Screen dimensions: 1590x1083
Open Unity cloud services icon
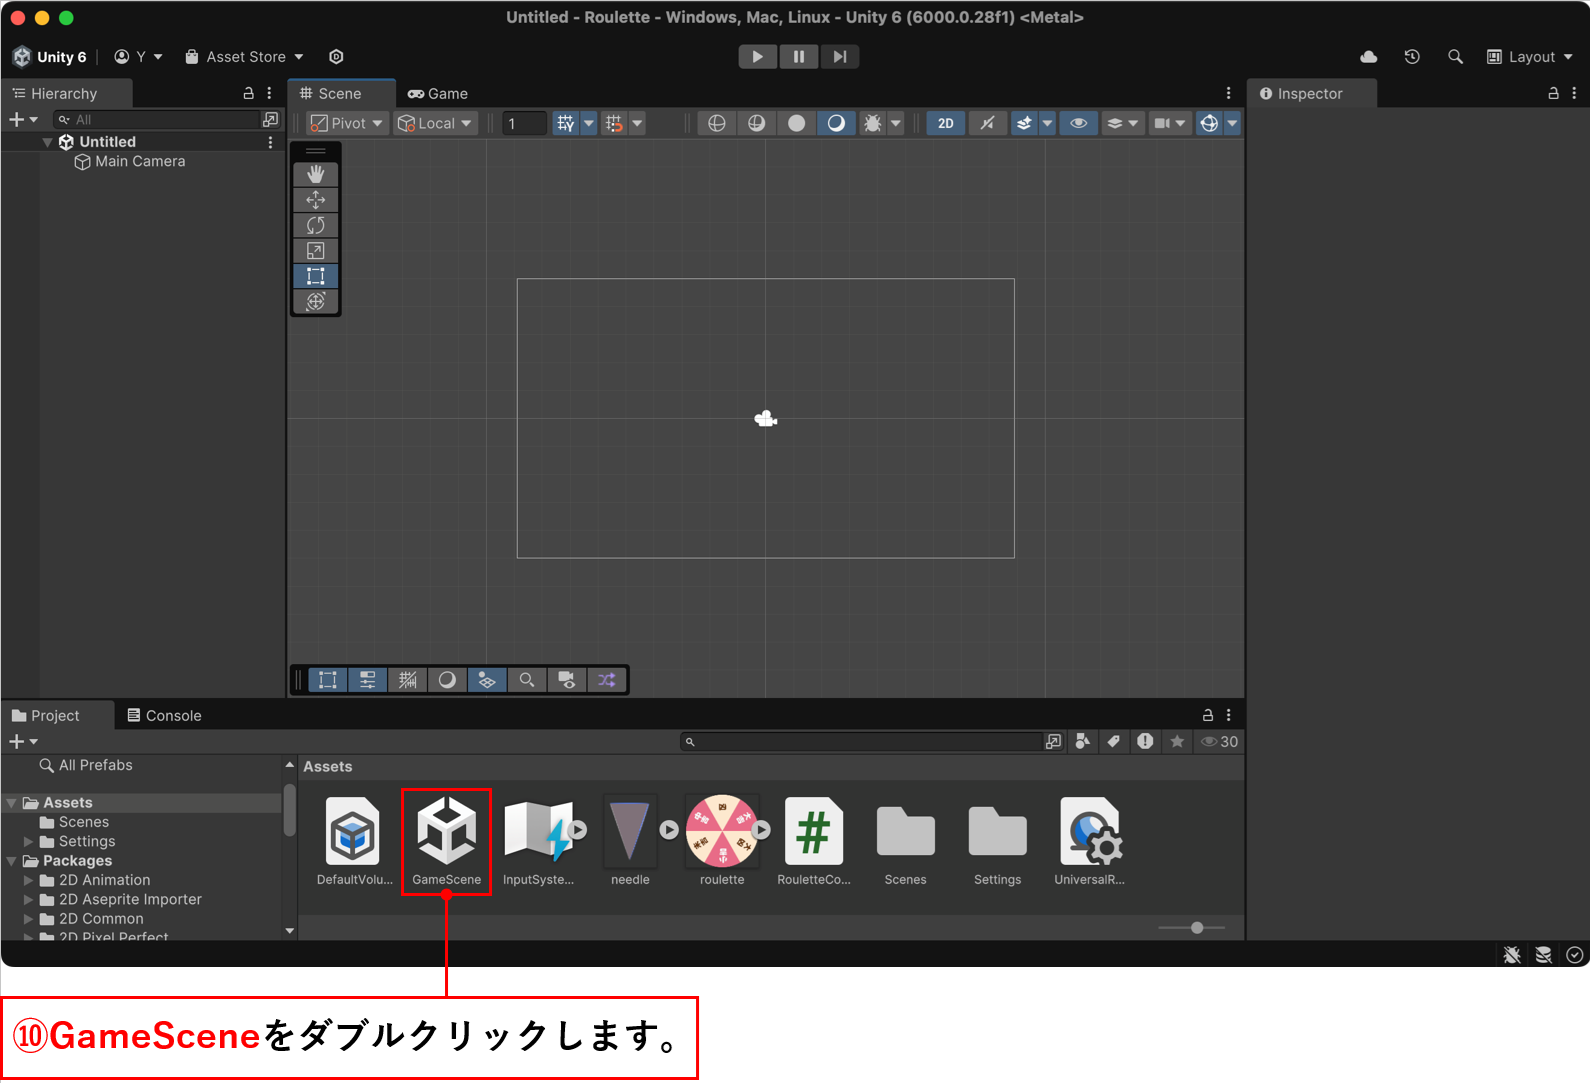(1369, 57)
